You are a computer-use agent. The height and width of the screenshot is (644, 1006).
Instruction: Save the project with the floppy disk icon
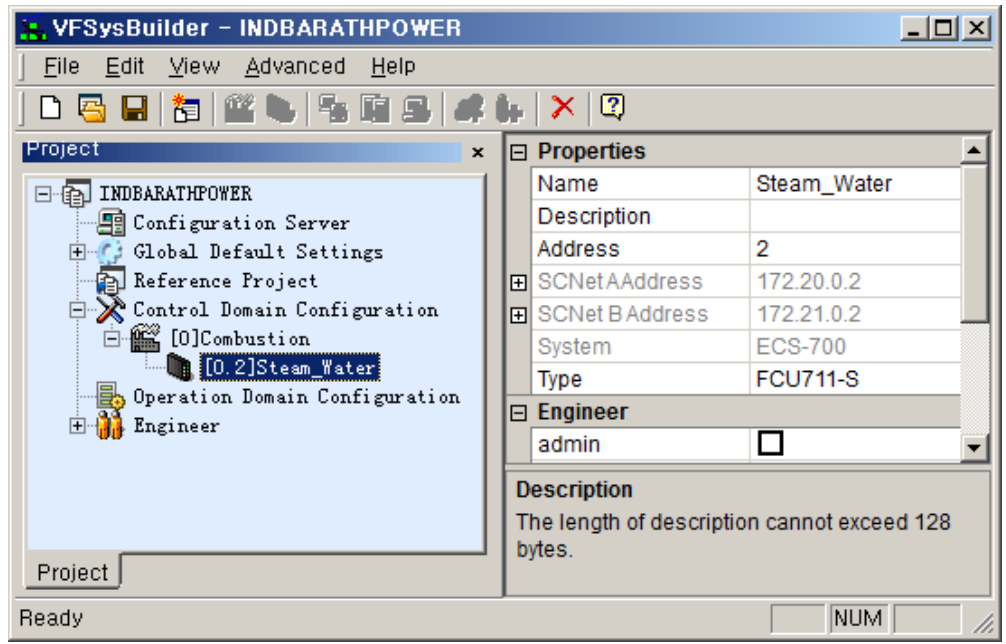click(x=134, y=108)
